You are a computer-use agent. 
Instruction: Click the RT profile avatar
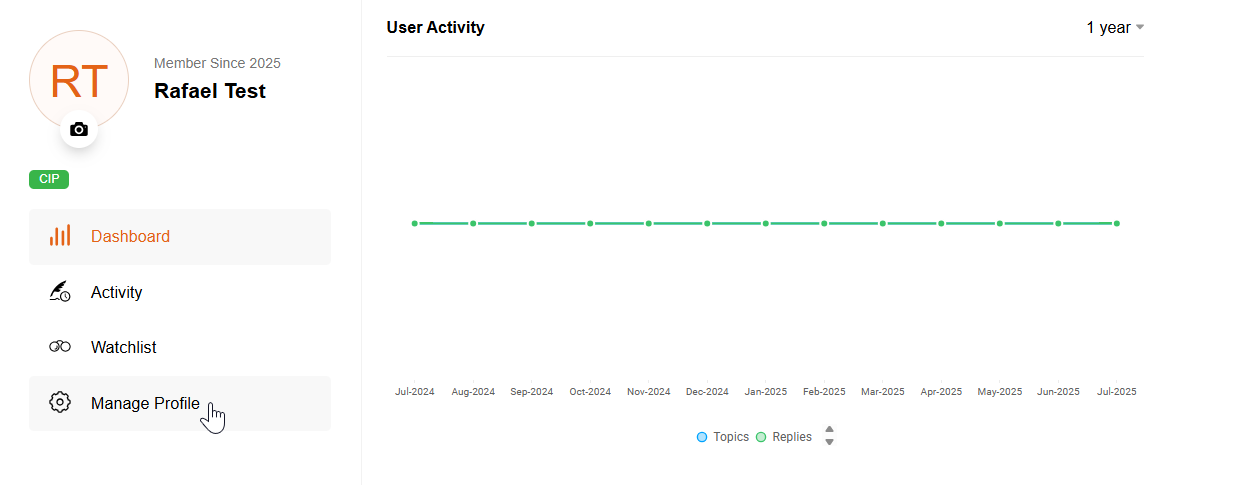point(79,80)
